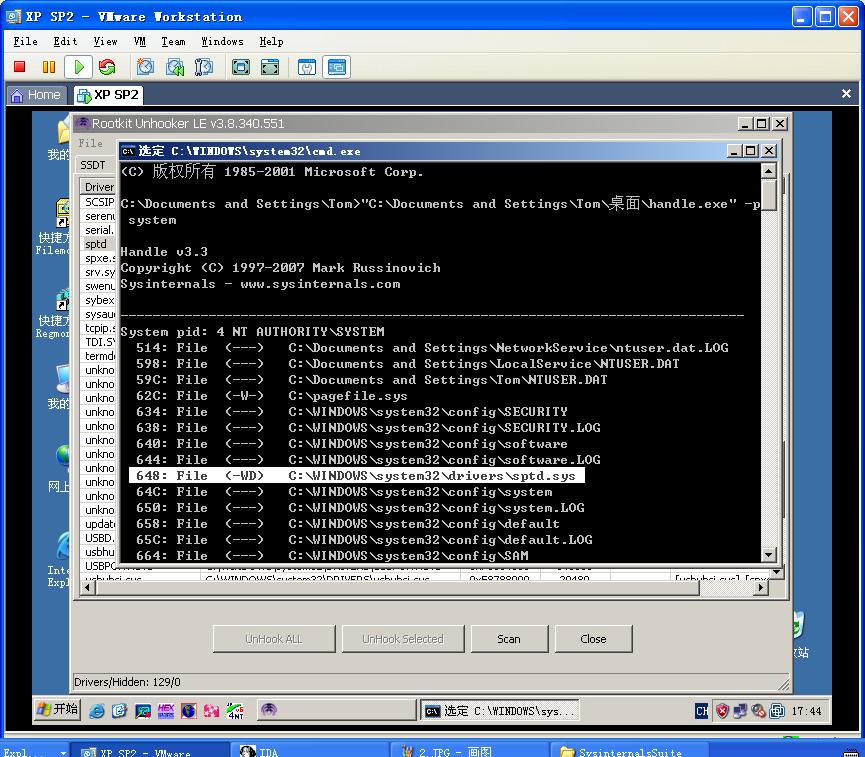Image resolution: width=865 pixels, height=757 pixels.
Task: Switch to the Home tab
Action: [x=36, y=95]
